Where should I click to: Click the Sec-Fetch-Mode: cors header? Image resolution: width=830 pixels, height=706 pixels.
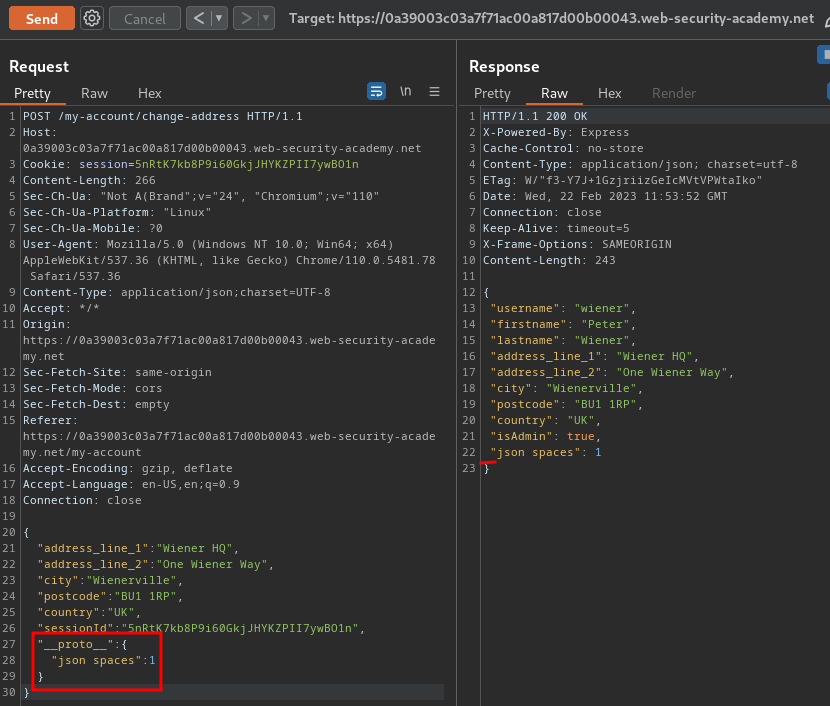[x=92, y=388]
